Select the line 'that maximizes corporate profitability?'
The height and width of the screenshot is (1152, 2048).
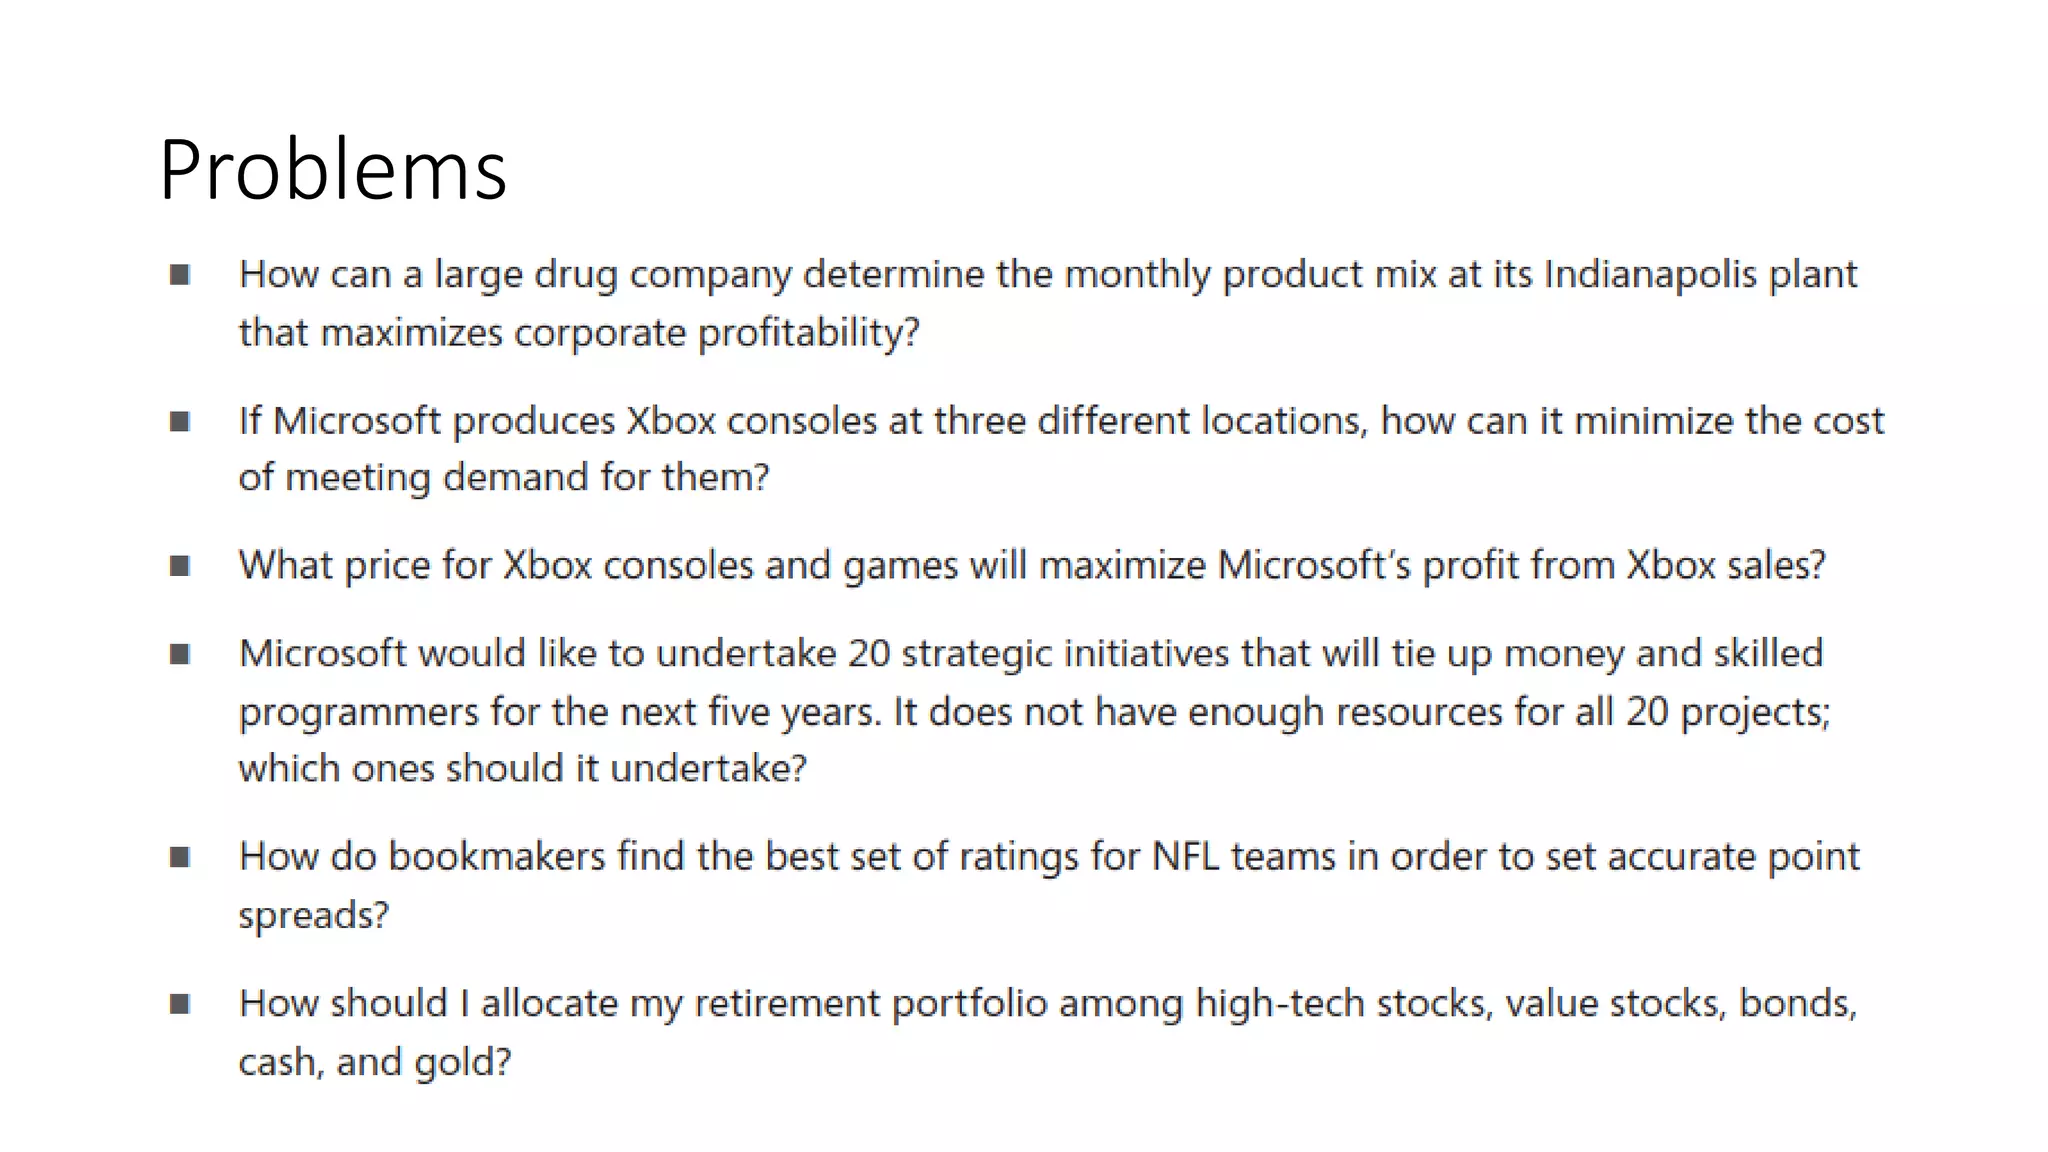click(579, 333)
